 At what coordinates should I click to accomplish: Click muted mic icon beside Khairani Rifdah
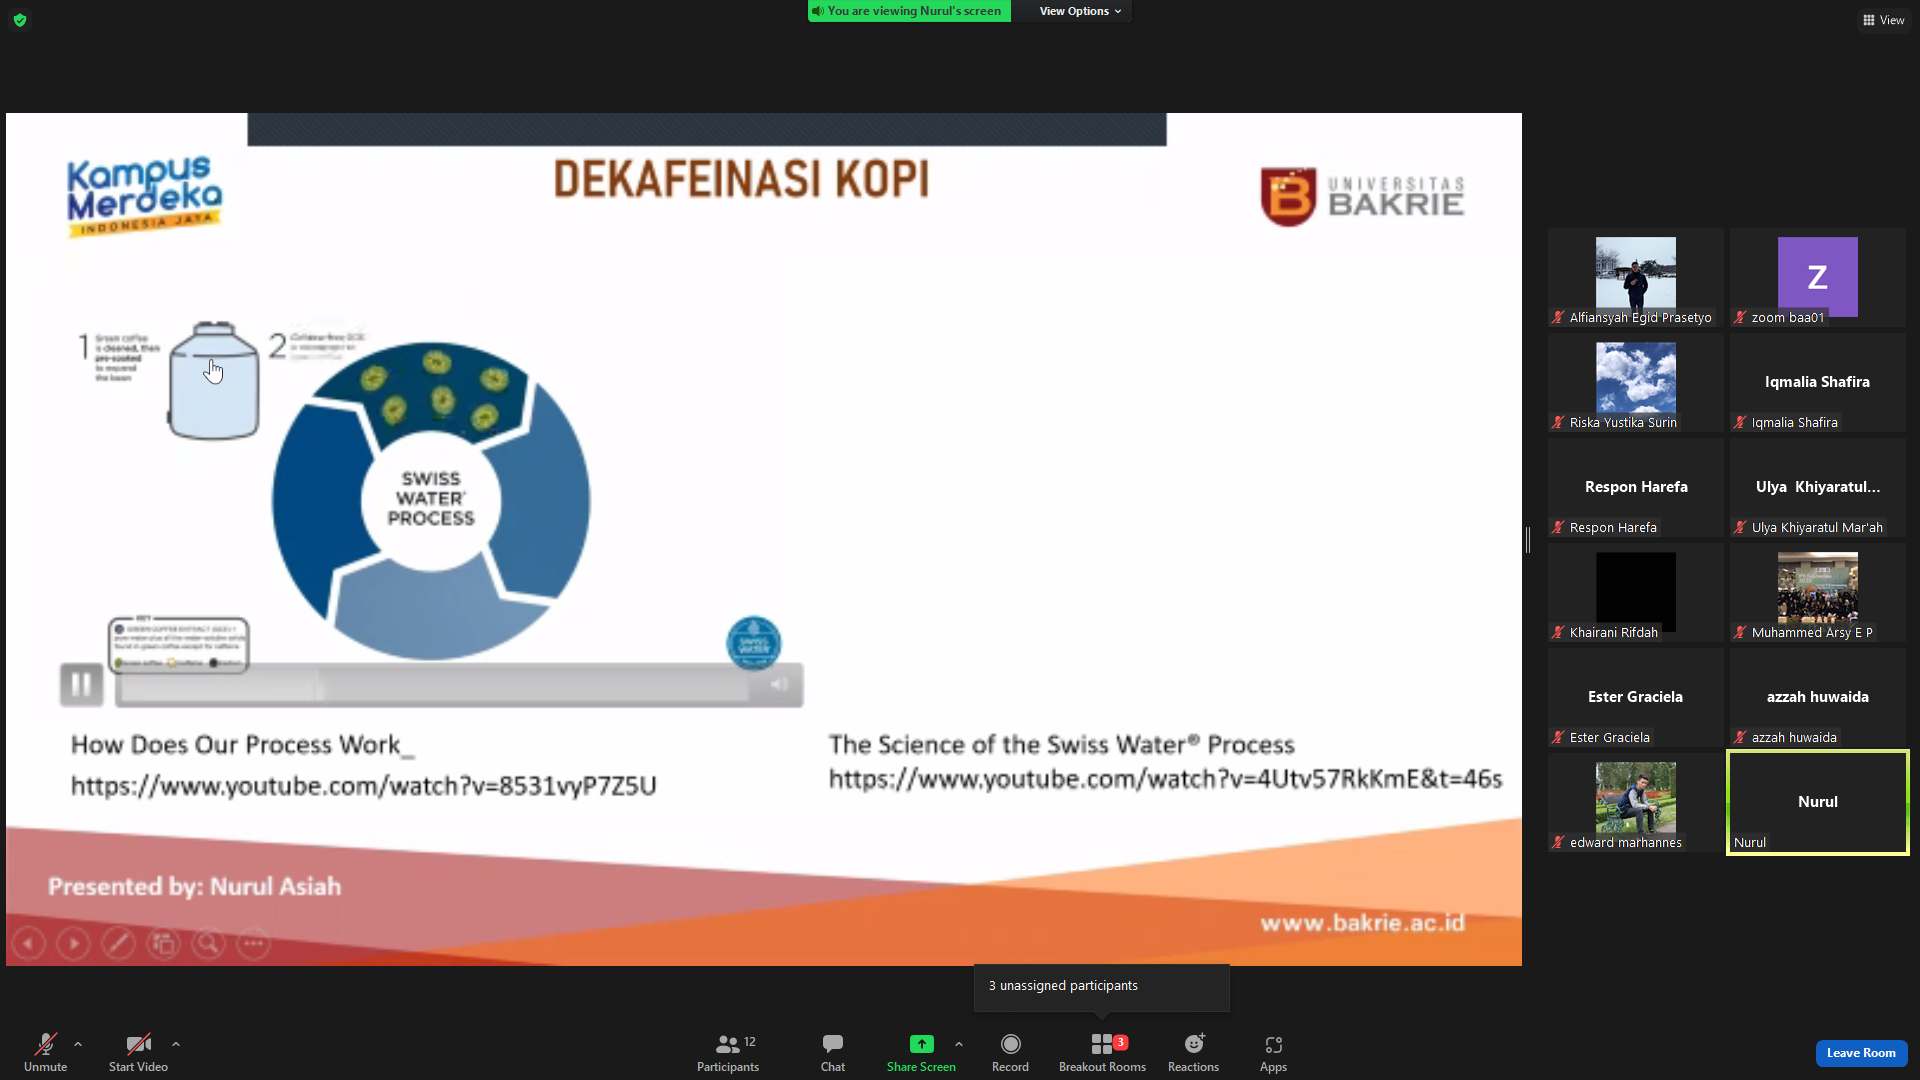pos(1558,633)
